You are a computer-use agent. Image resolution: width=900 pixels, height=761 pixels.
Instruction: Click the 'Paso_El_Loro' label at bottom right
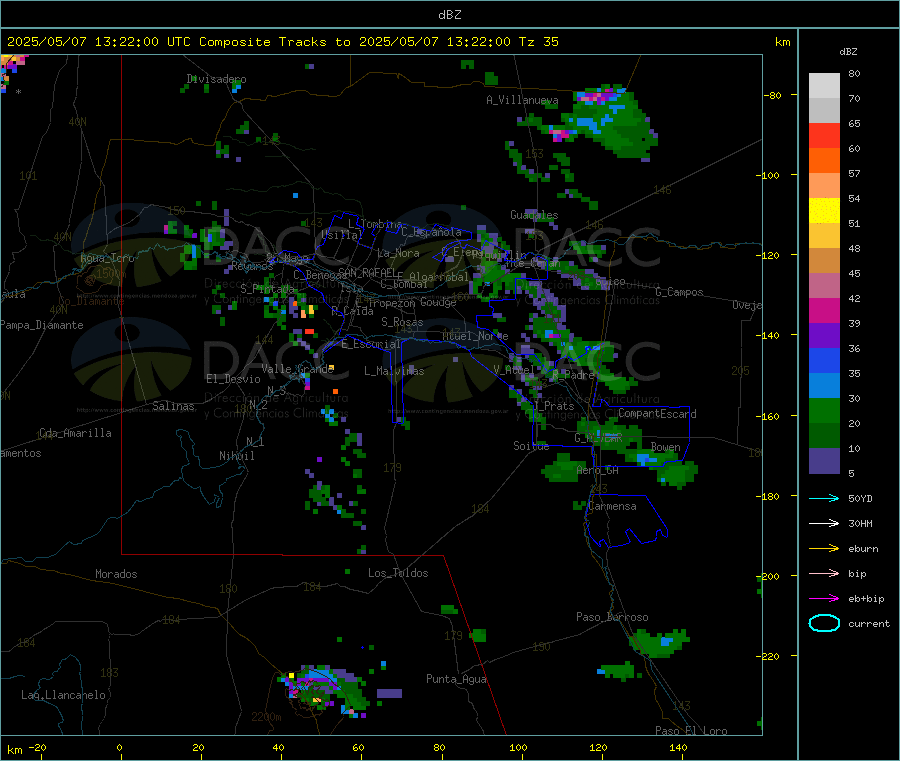click(x=691, y=731)
